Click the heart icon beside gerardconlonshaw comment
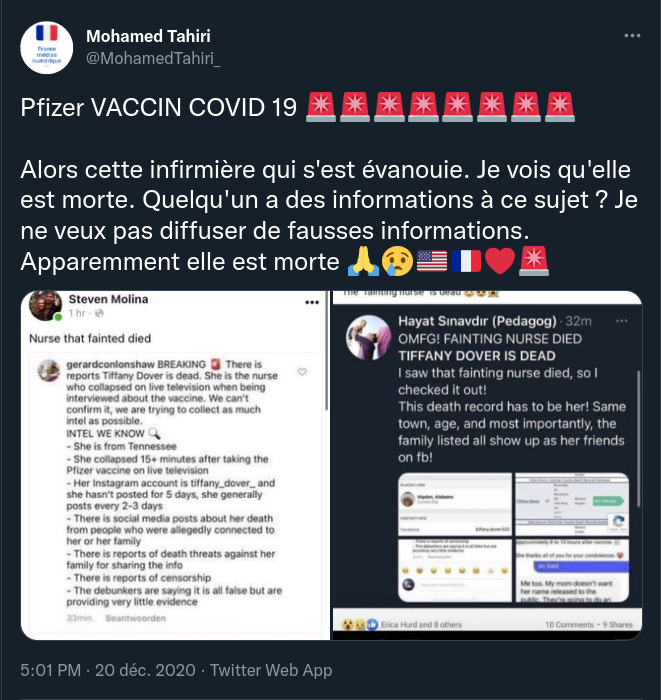The width and height of the screenshot is (661, 700). [302, 371]
